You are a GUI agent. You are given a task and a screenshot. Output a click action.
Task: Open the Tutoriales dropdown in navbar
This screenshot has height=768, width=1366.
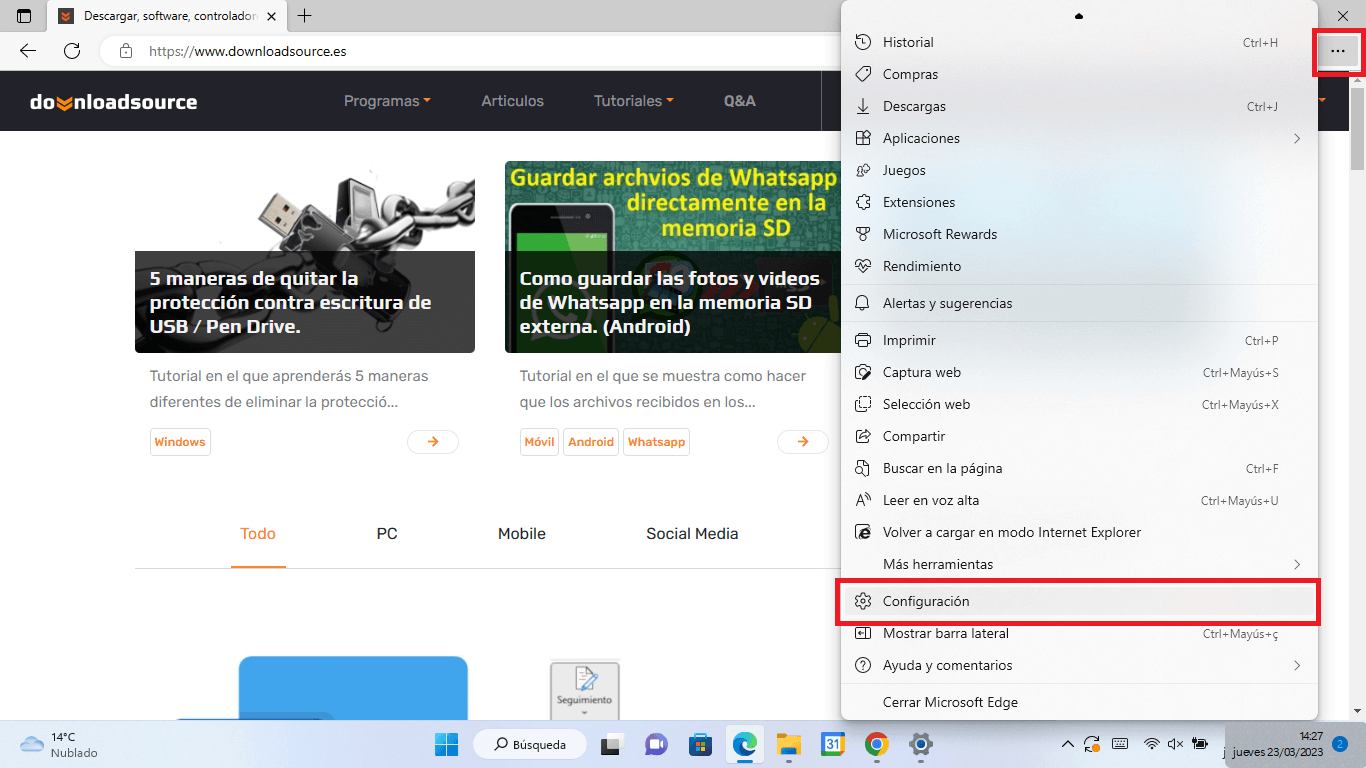click(633, 101)
